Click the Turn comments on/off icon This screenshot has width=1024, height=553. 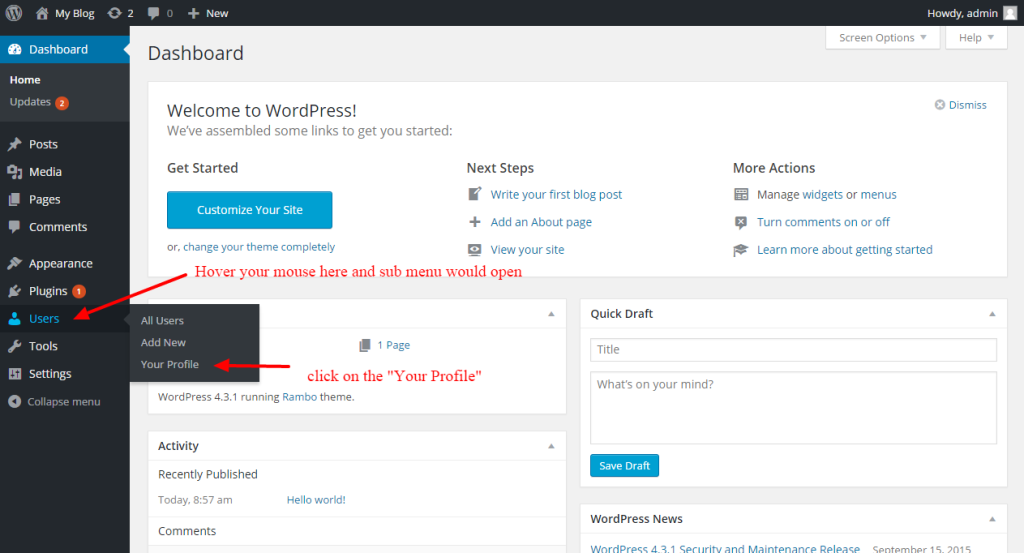coord(741,223)
